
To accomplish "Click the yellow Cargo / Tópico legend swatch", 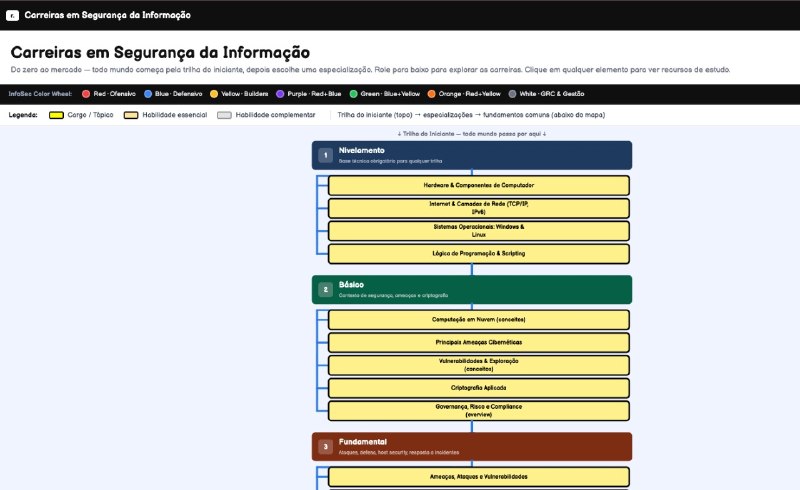I will click(56, 115).
